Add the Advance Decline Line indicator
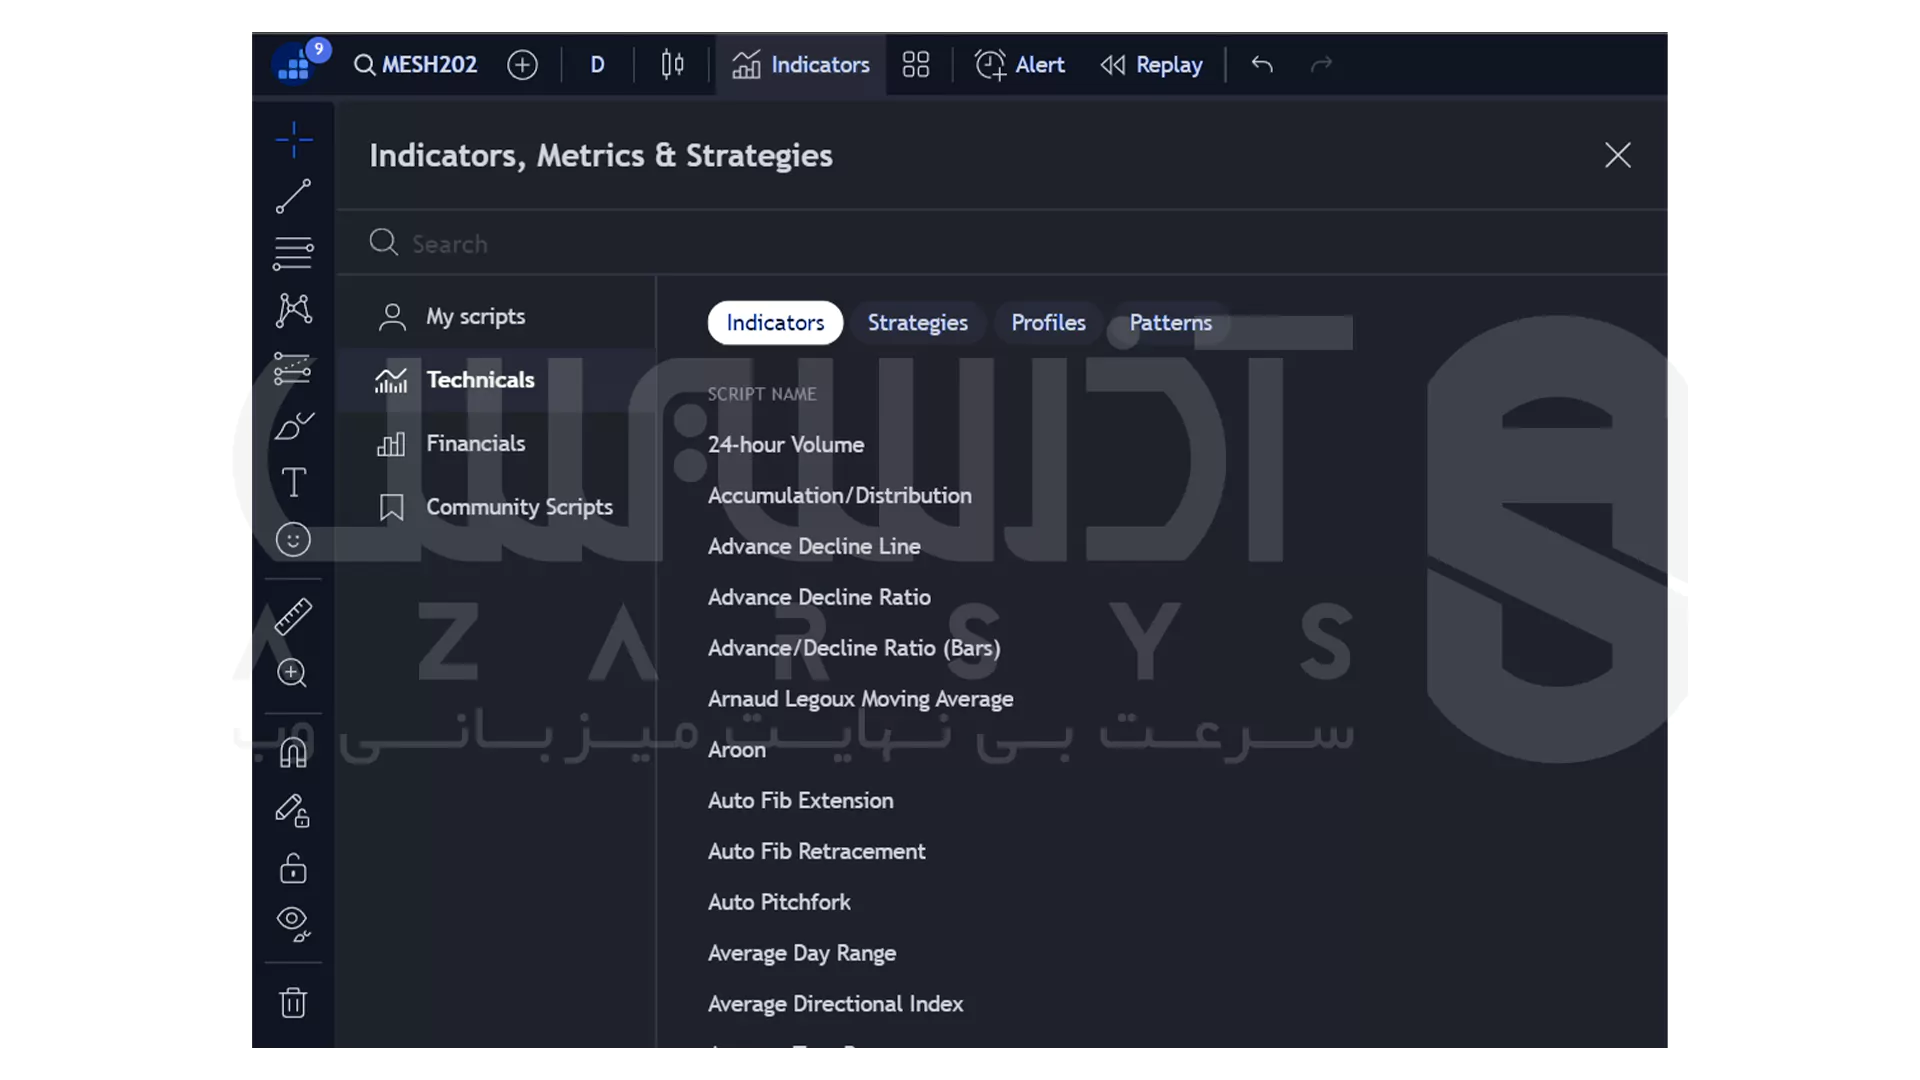 click(814, 547)
